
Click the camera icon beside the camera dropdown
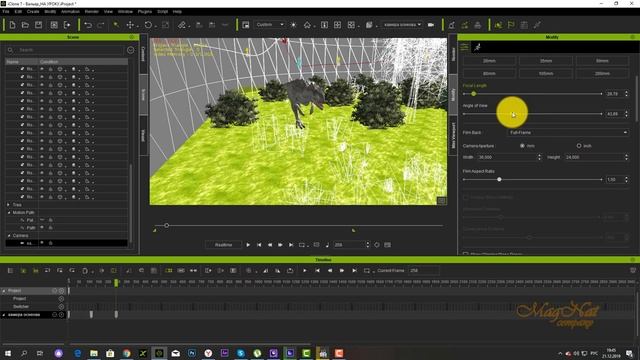431,25
